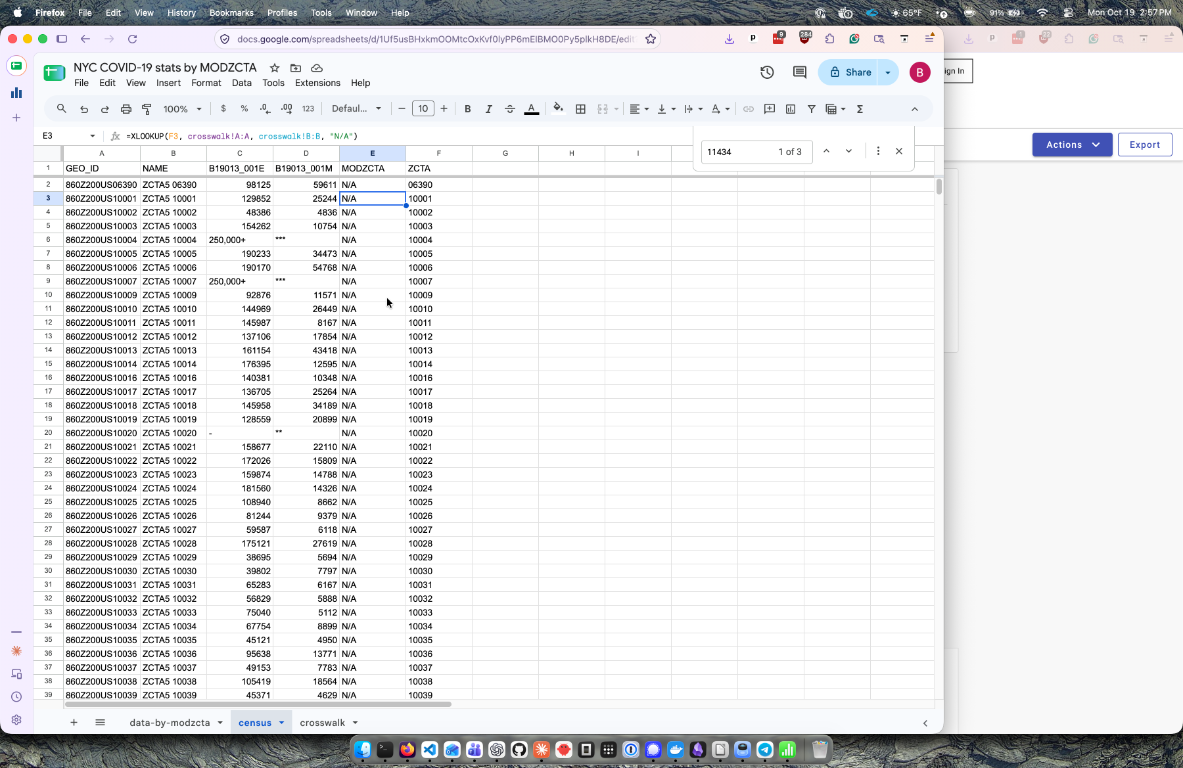Select column E header
Screen dimensions: 1183x768
point(372,153)
